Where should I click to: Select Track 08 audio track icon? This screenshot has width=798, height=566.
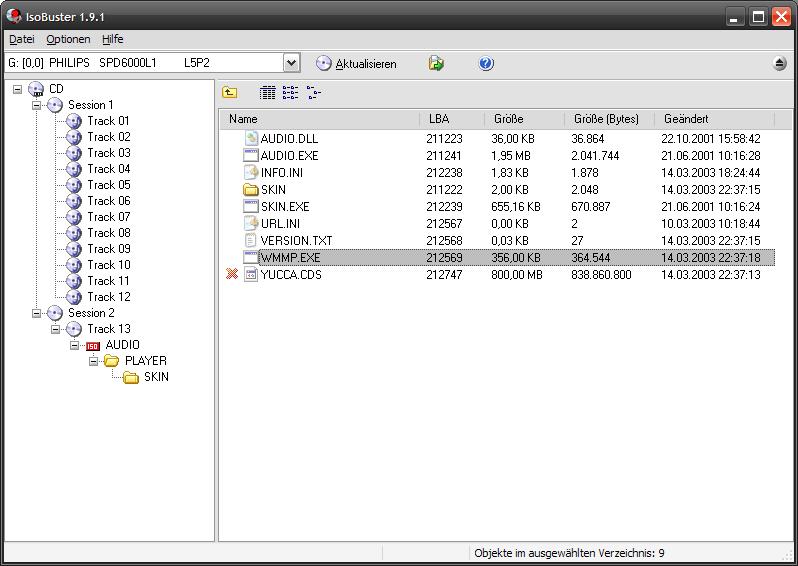pyautogui.click(x=74, y=233)
